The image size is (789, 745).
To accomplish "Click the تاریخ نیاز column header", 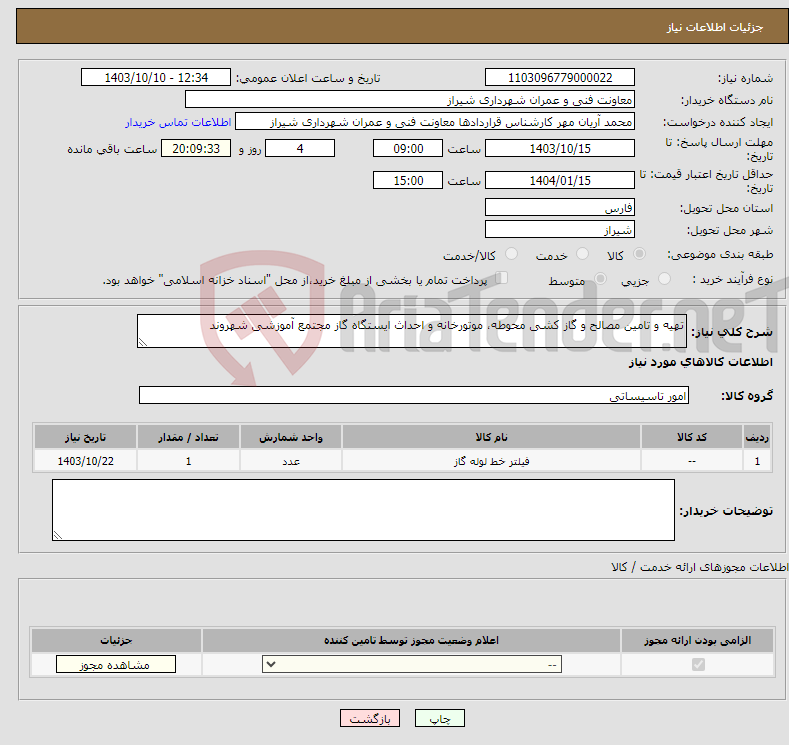I will pyautogui.click(x=86, y=437).
